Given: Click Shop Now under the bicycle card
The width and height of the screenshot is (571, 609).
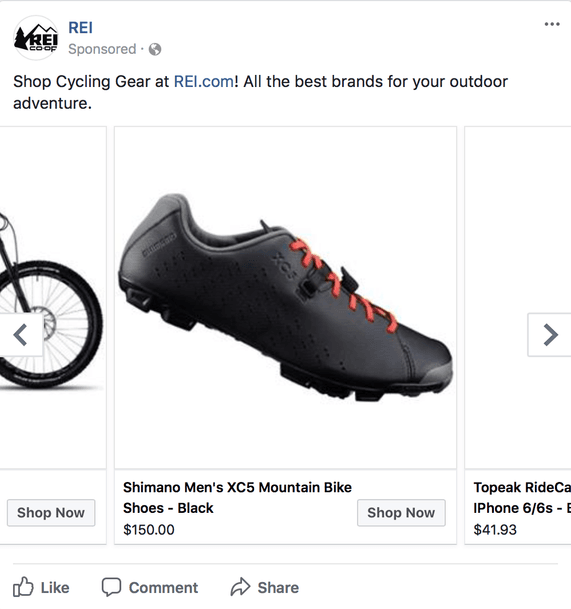Looking at the screenshot, I should 51,513.
